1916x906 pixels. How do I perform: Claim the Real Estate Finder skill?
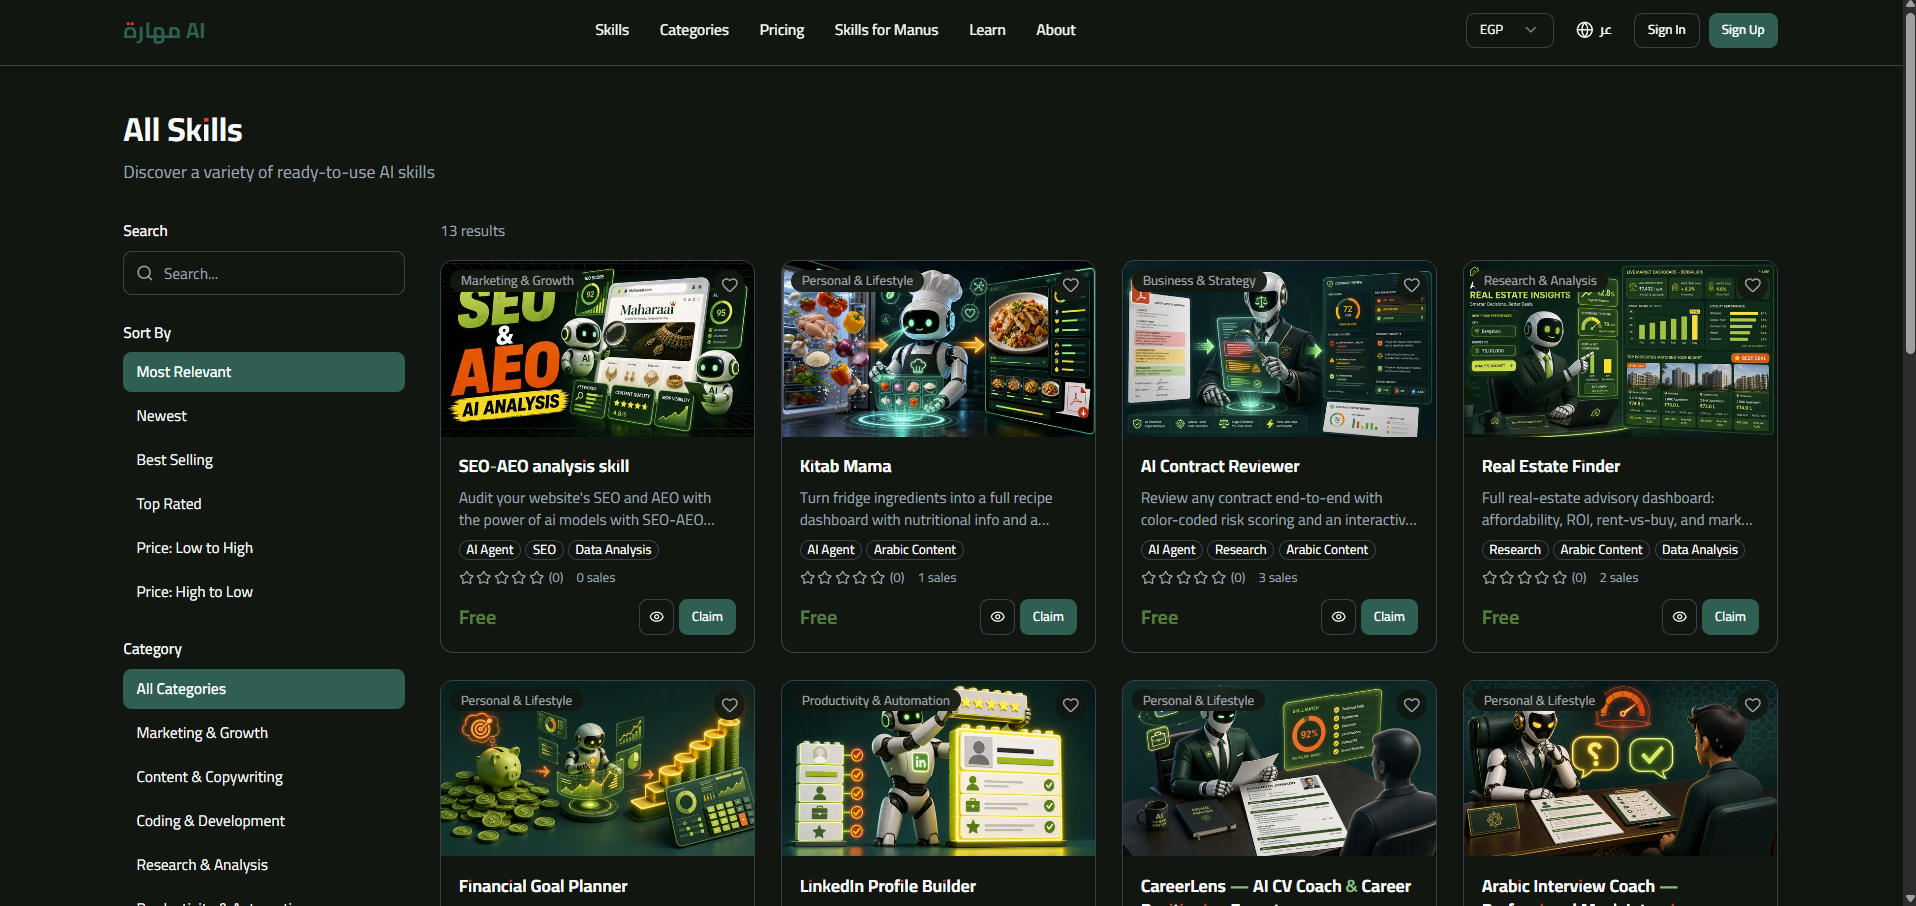[1730, 617]
